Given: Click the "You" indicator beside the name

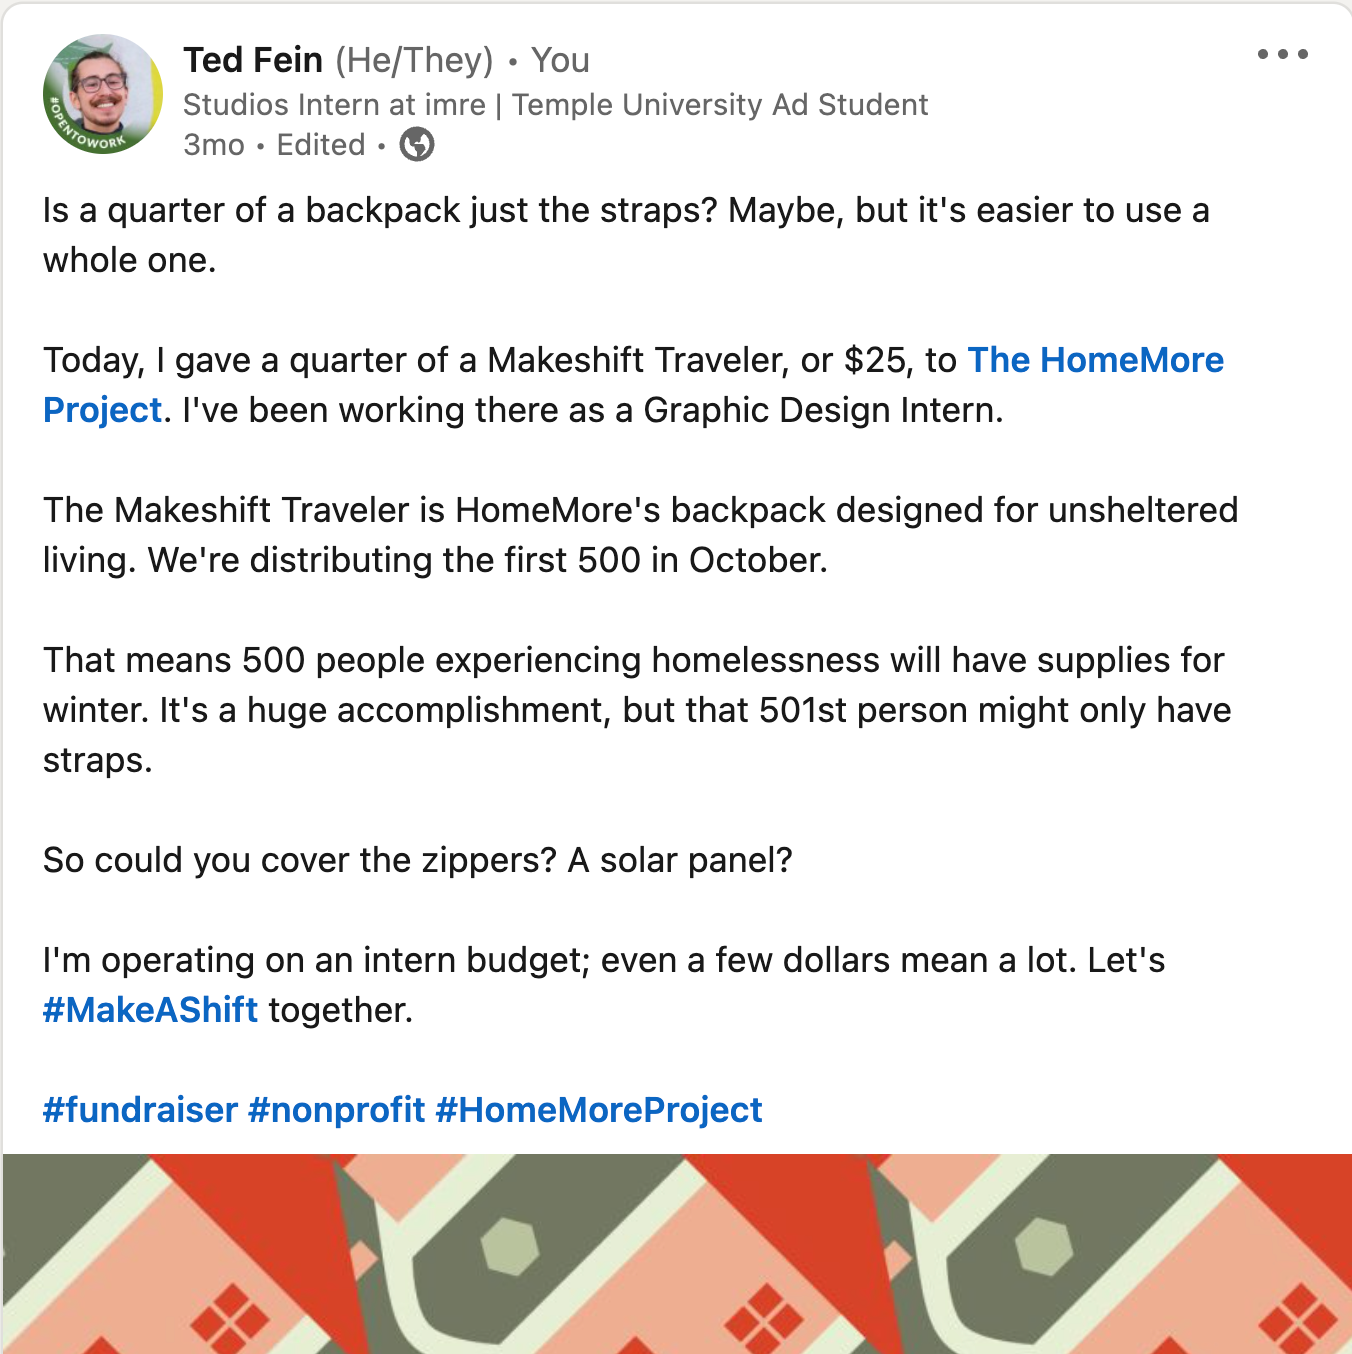Looking at the screenshot, I should [560, 60].
